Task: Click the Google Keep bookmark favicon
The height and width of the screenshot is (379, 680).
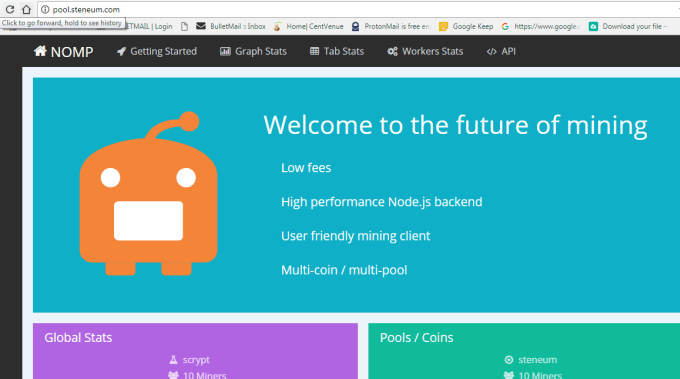Action: (x=443, y=26)
